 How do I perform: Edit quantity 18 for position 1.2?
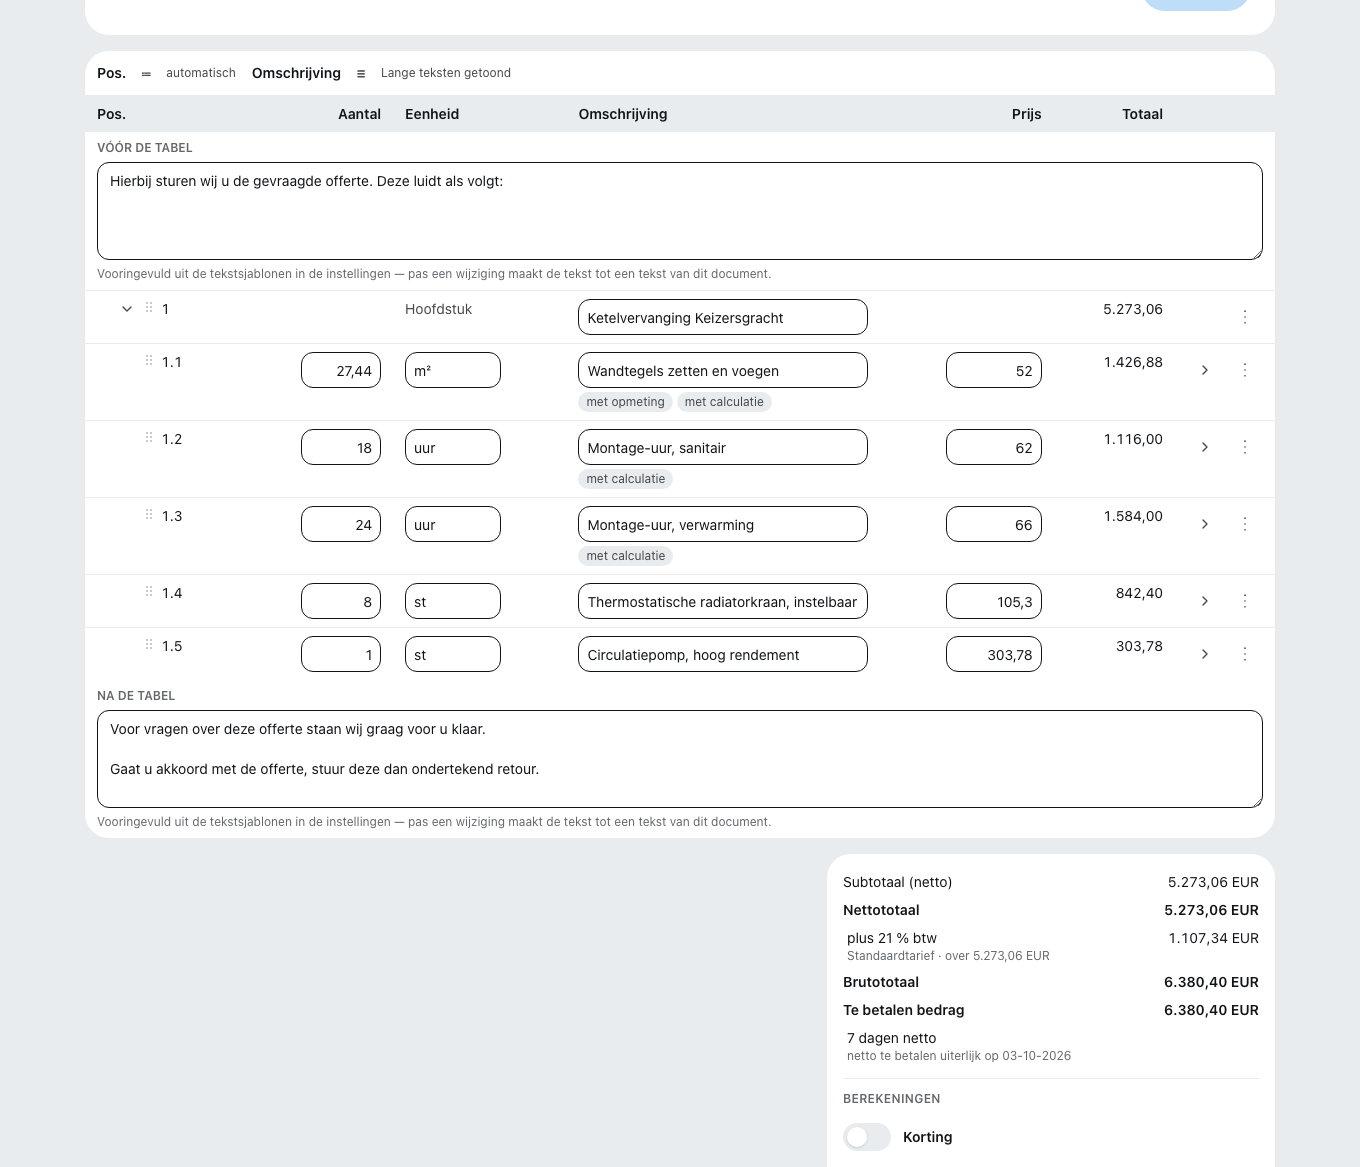341,447
